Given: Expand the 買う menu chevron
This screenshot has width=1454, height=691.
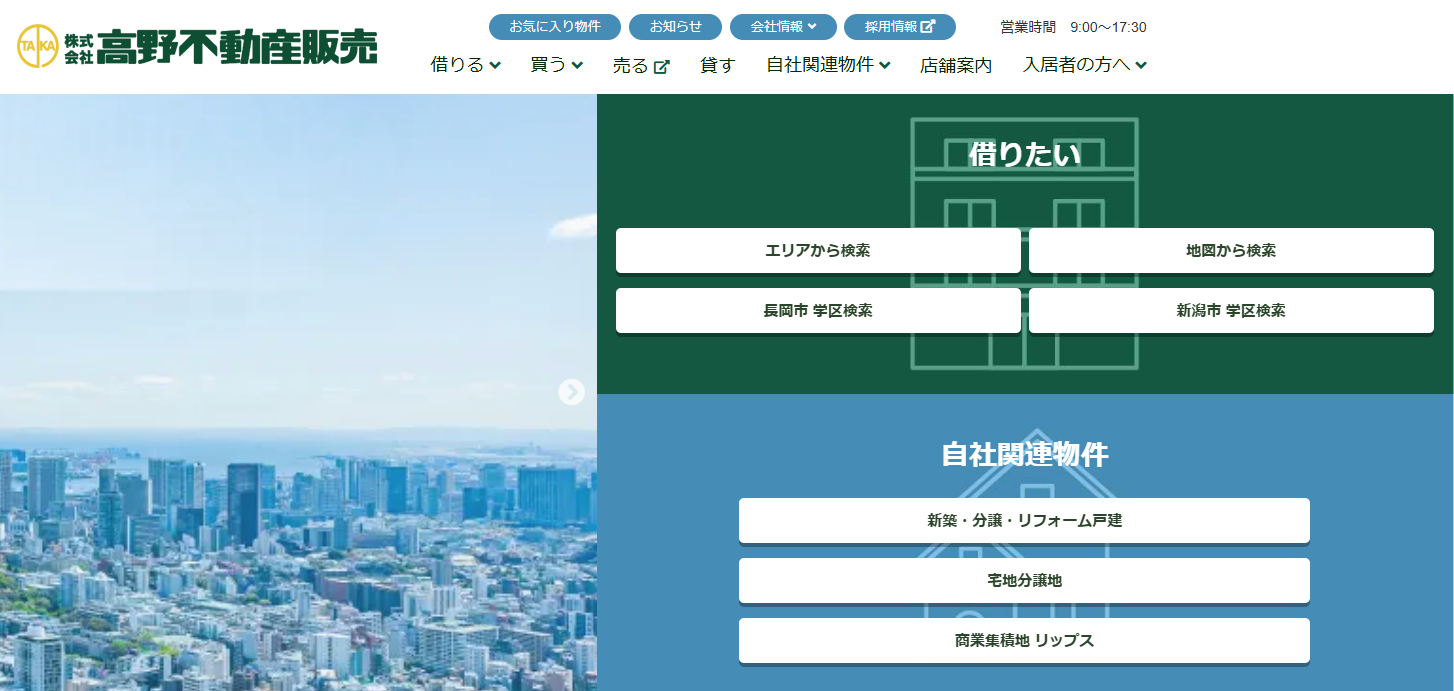Looking at the screenshot, I should click(577, 66).
